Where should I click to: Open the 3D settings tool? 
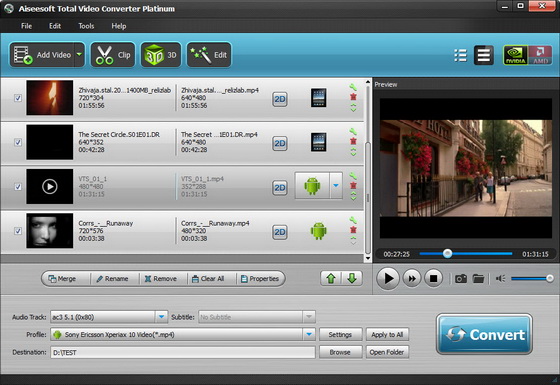click(161, 55)
